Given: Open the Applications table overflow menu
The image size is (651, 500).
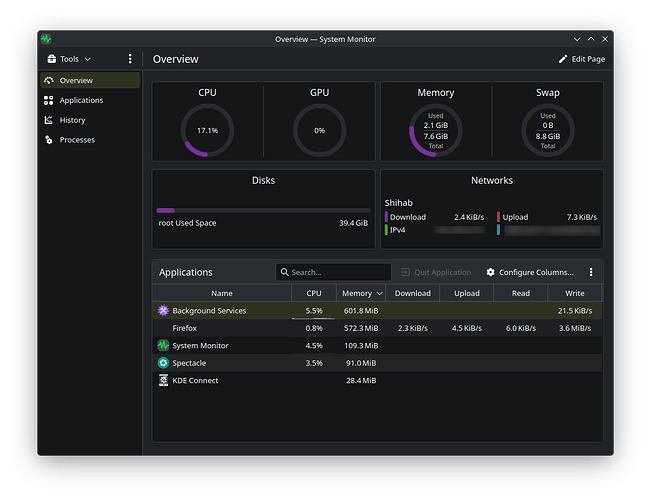Looking at the screenshot, I should [x=591, y=272].
